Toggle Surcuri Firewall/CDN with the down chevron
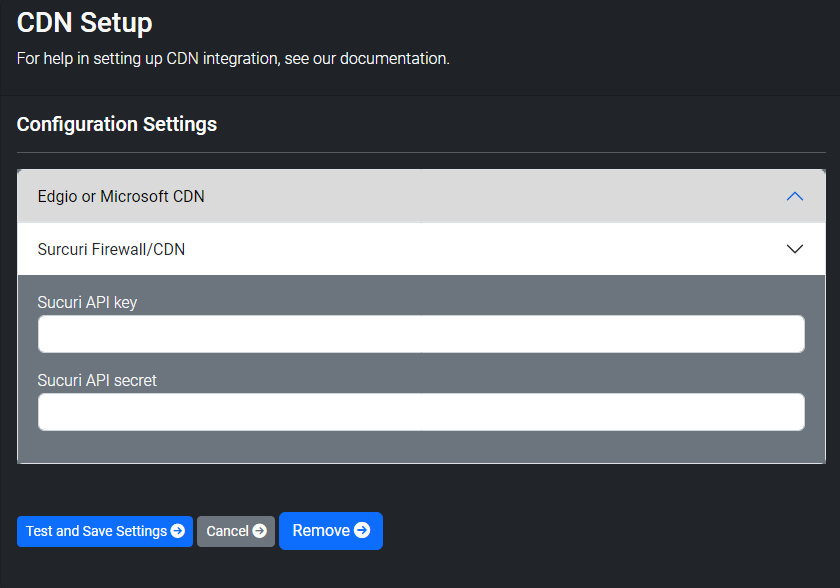This screenshot has height=588, width=840. 794,249
